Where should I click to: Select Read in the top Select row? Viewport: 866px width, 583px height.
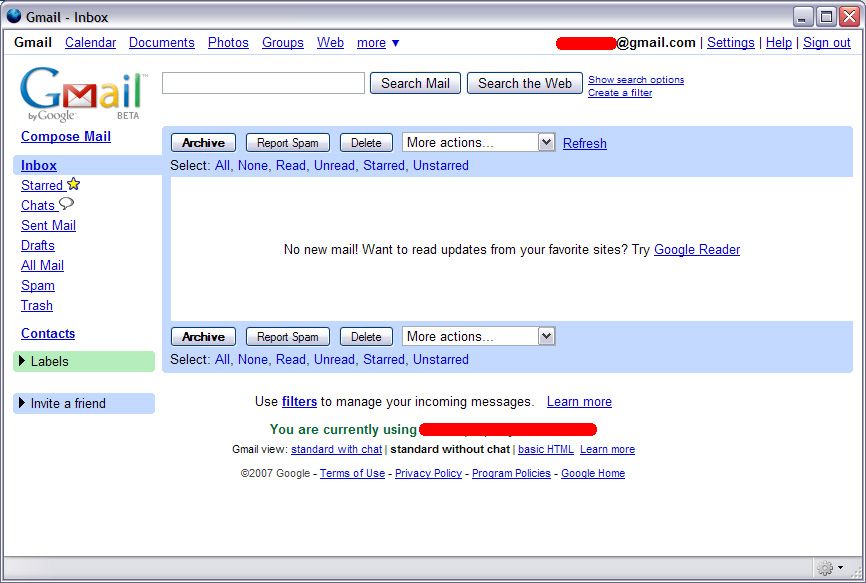pos(291,166)
